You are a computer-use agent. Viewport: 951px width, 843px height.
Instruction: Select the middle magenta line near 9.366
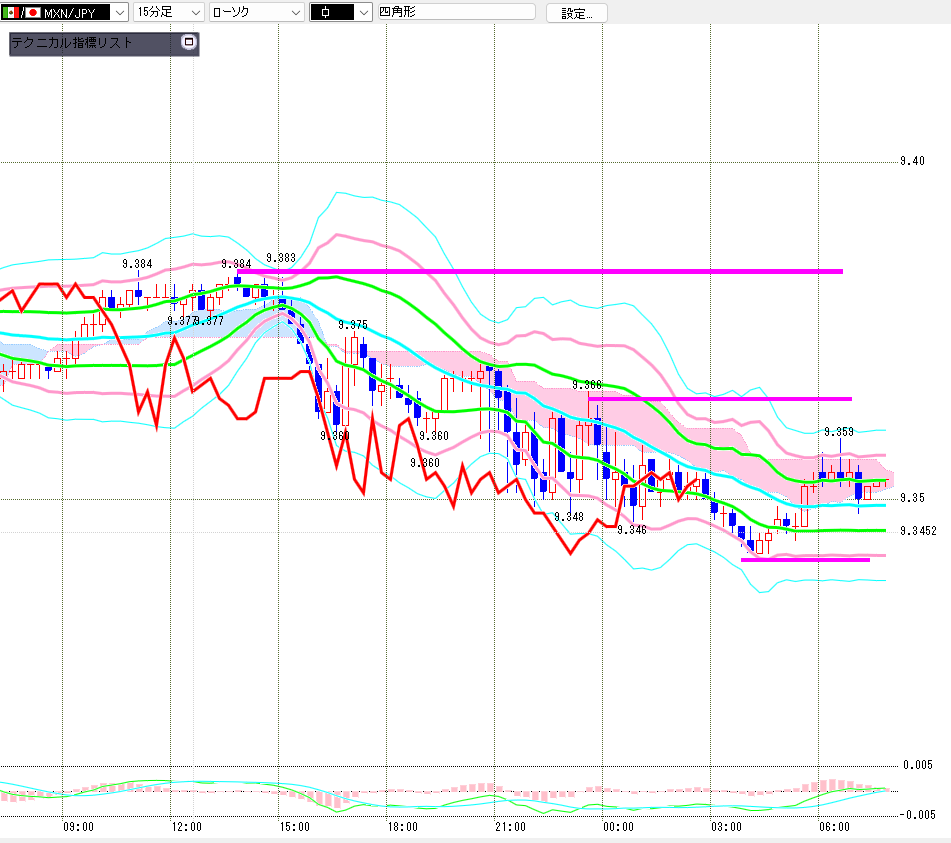720,398
